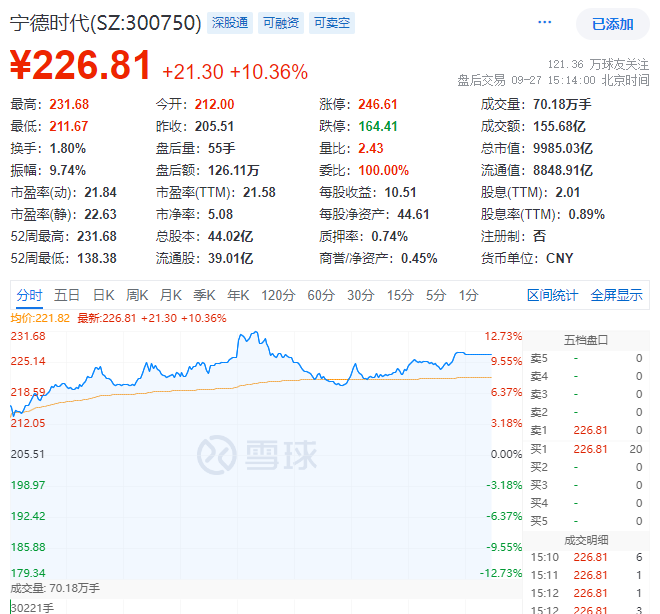Click the 已添加 watchlist button

tap(612, 23)
